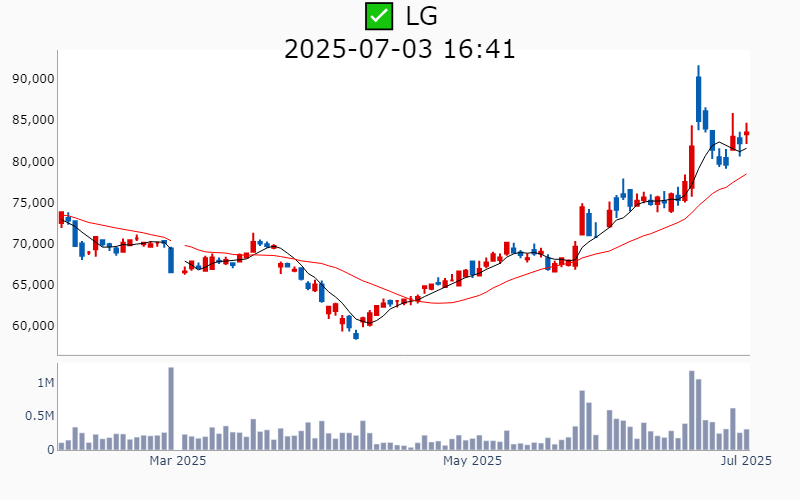Screen dimensions: 800x500
Task: Click the 80,000 price axis label
Action: [x=33, y=162]
